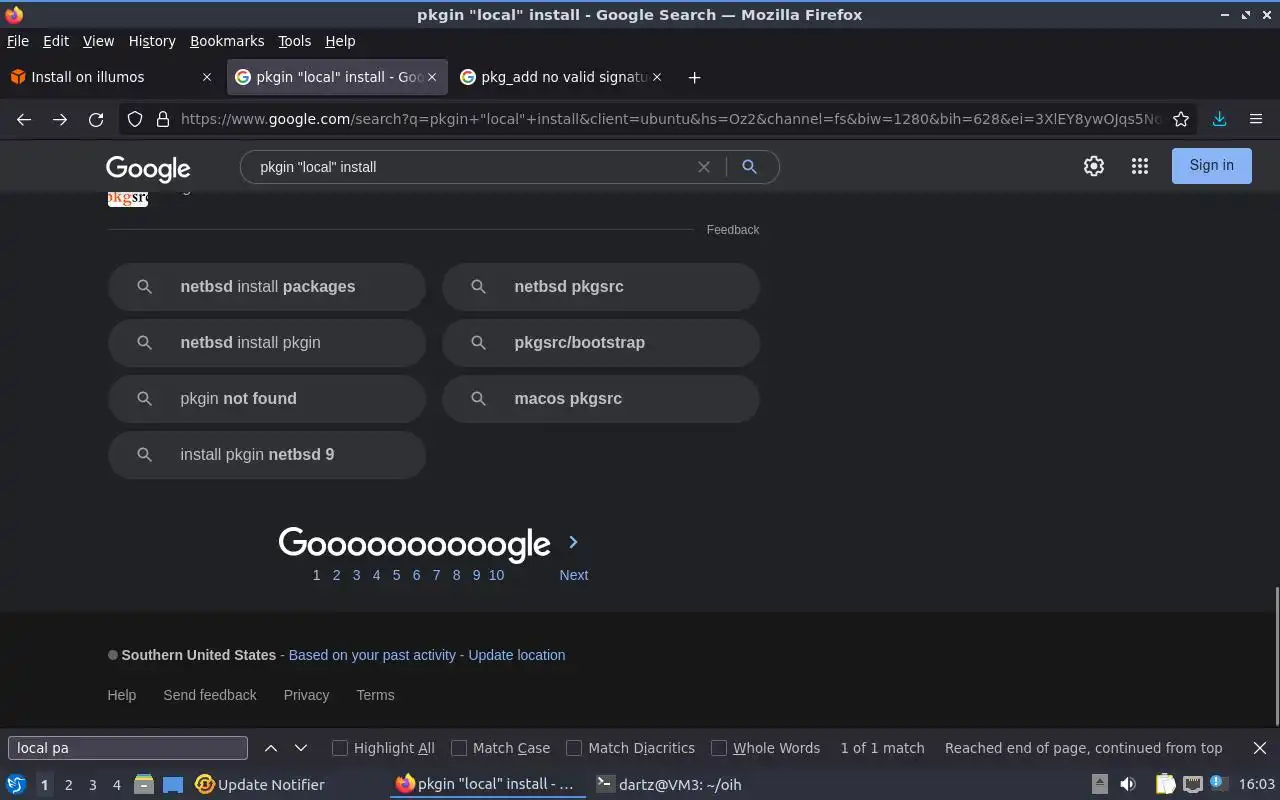
Task: Open a new tab with plus button
Action: point(694,77)
